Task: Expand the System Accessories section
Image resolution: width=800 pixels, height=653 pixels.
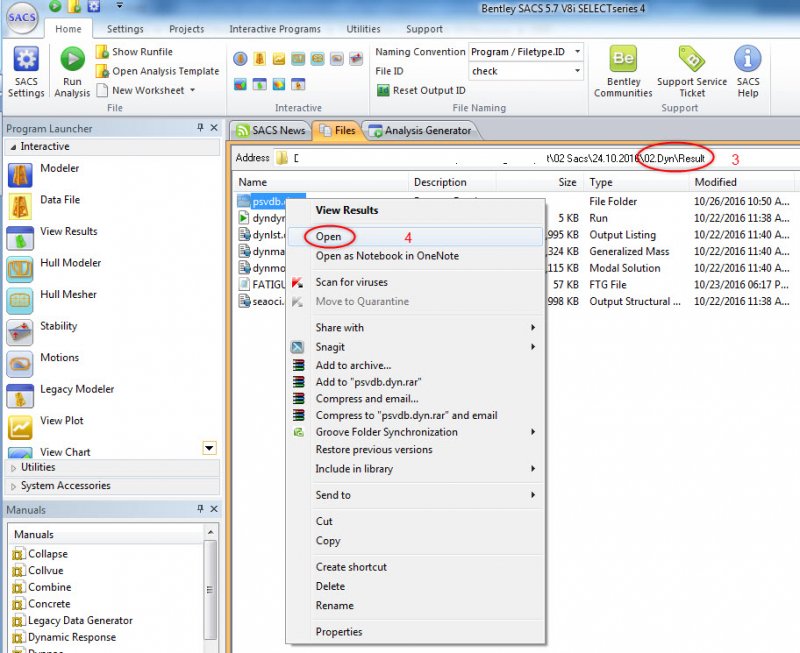Action: (x=13, y=486)
